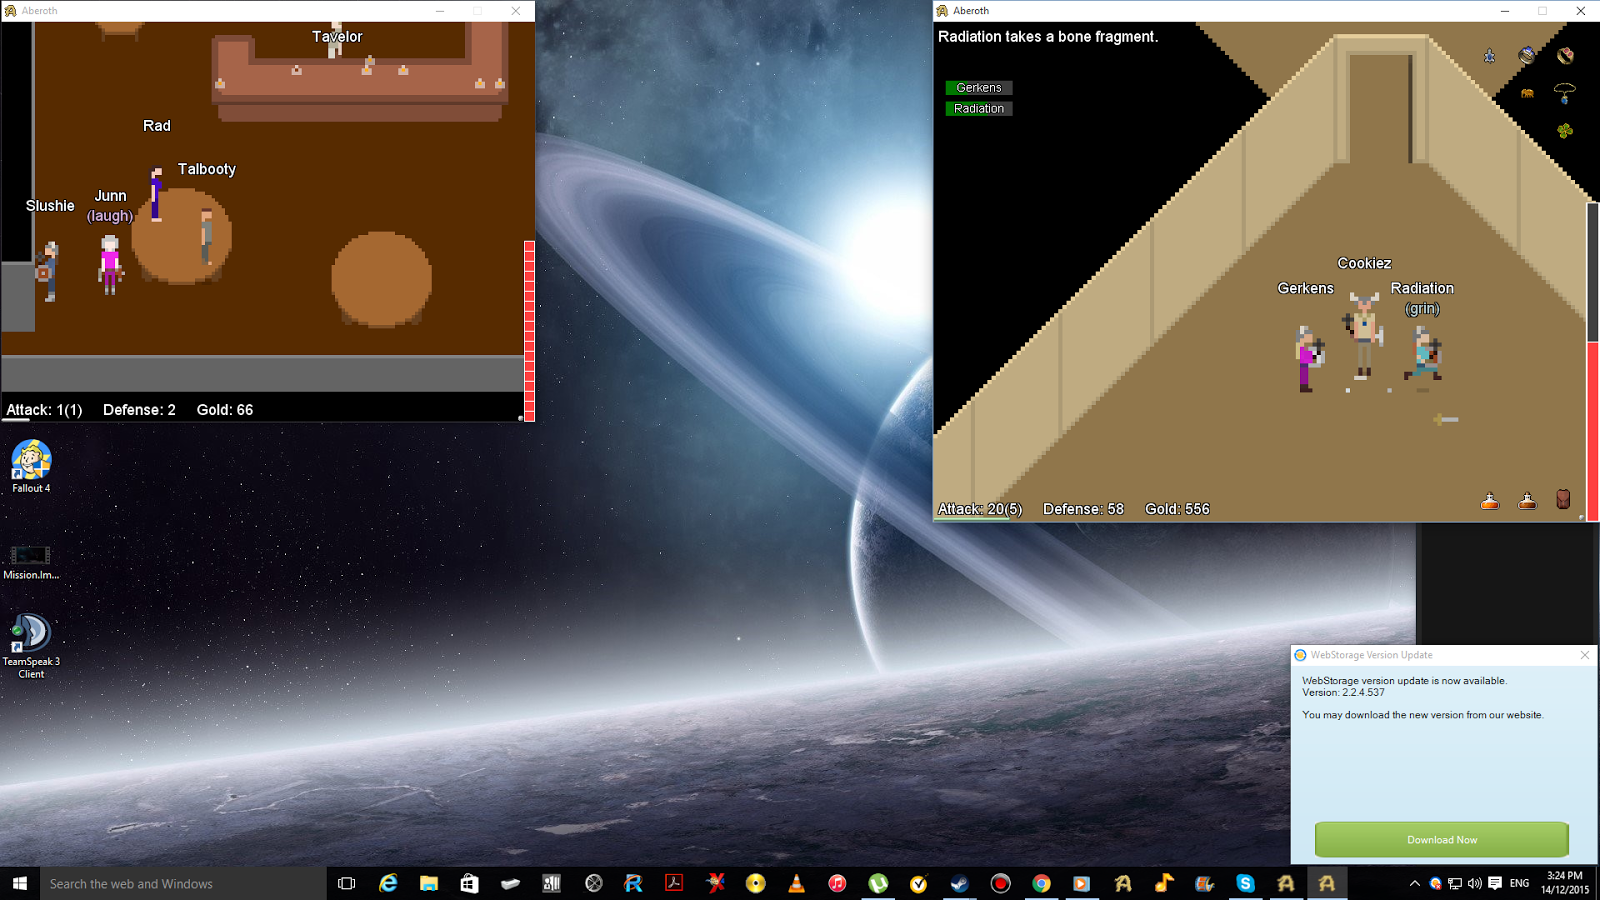Click the Radiation character sprite

point(1423,354)
